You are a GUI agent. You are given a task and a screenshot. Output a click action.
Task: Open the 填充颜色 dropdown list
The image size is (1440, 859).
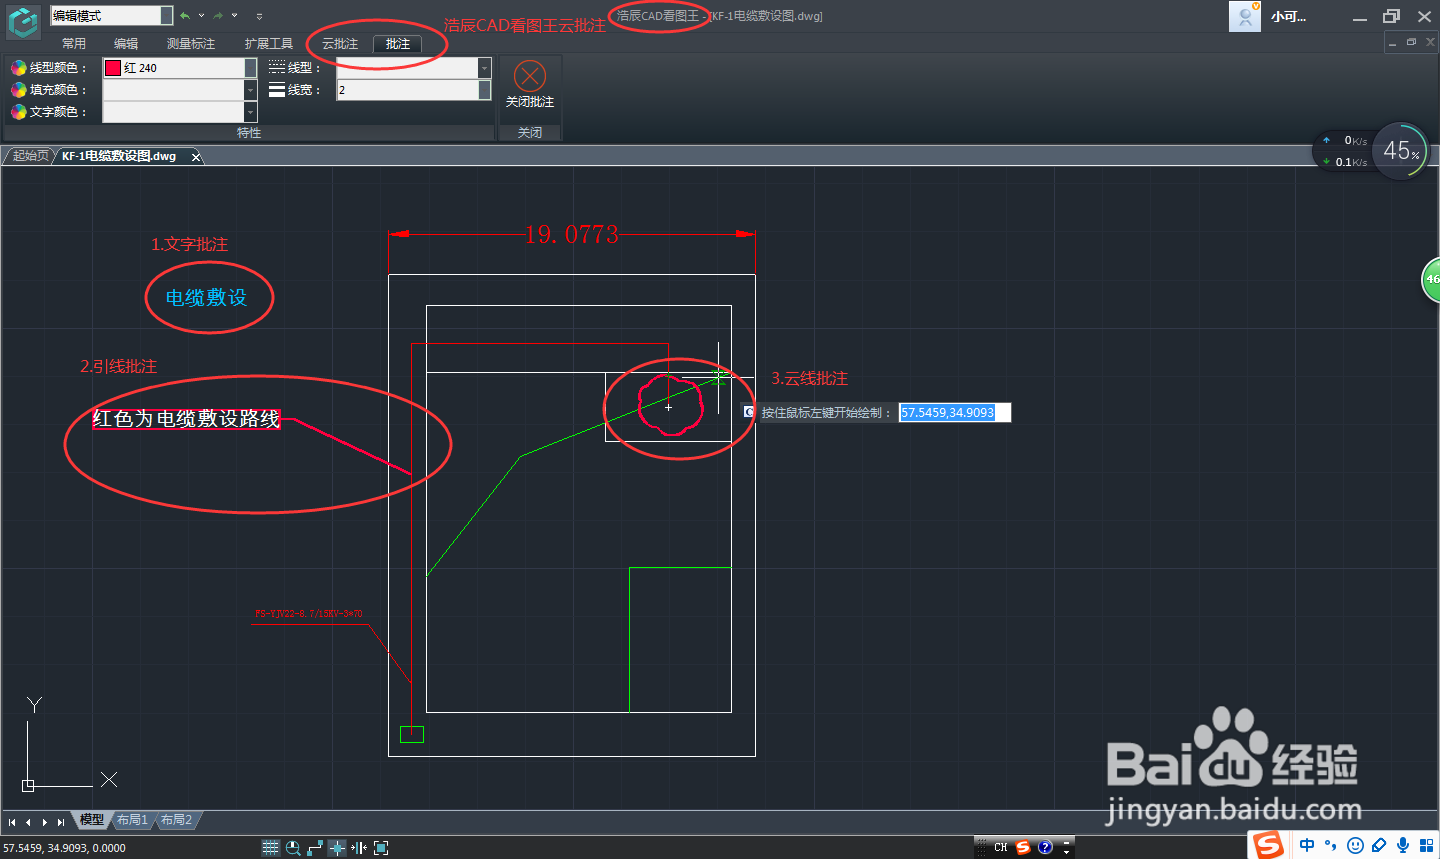tap(251, 90)
